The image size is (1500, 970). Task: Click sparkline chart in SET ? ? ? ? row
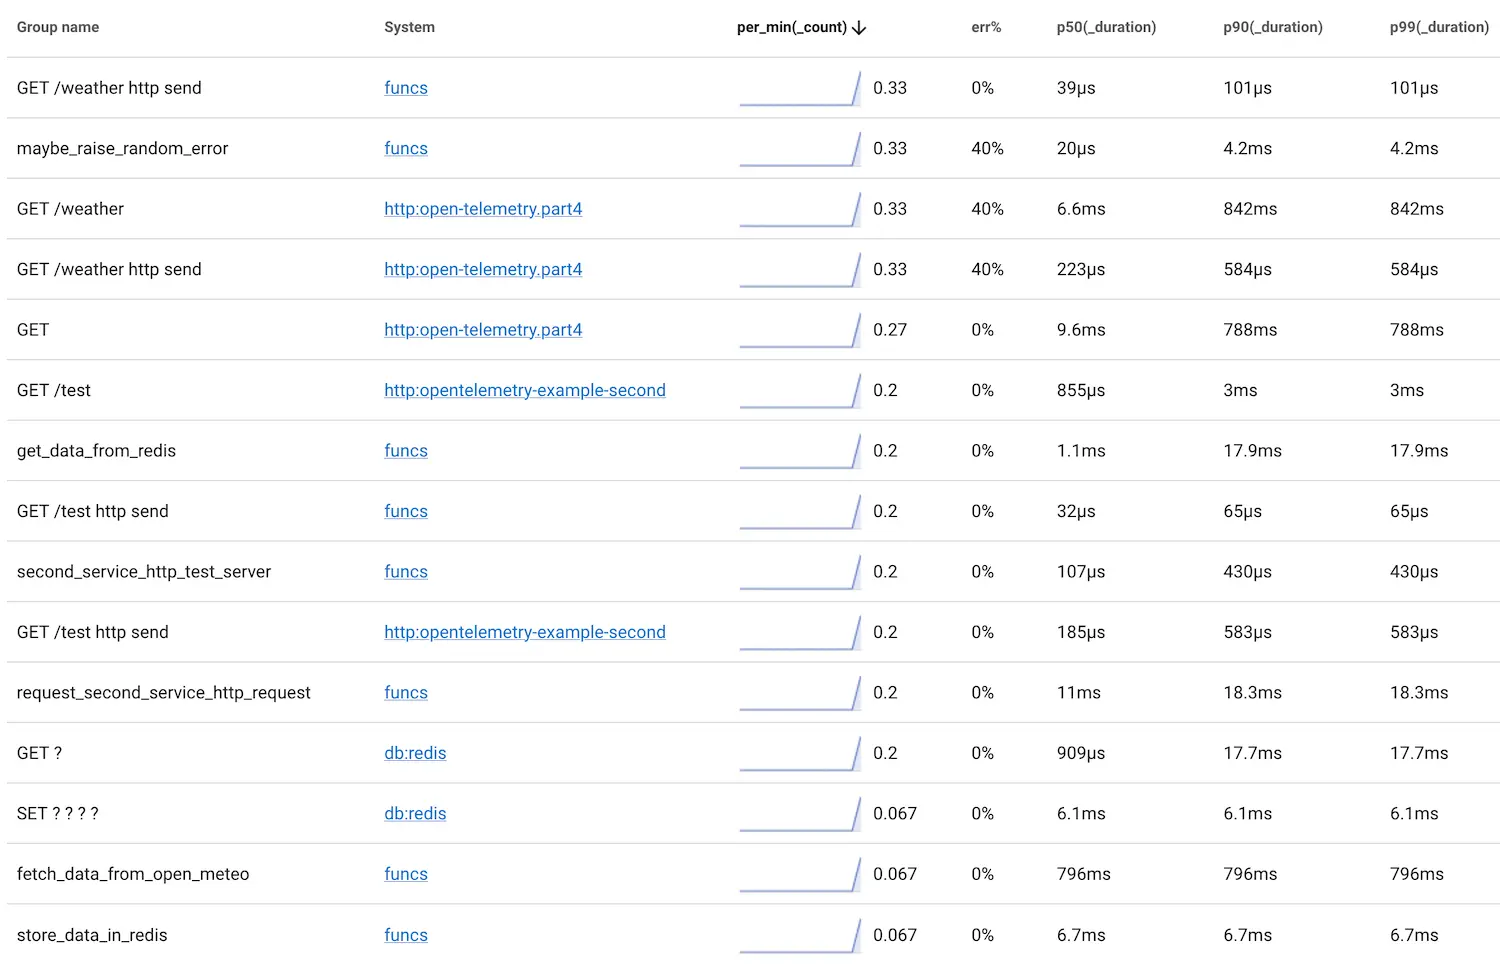tap(800, 815)
